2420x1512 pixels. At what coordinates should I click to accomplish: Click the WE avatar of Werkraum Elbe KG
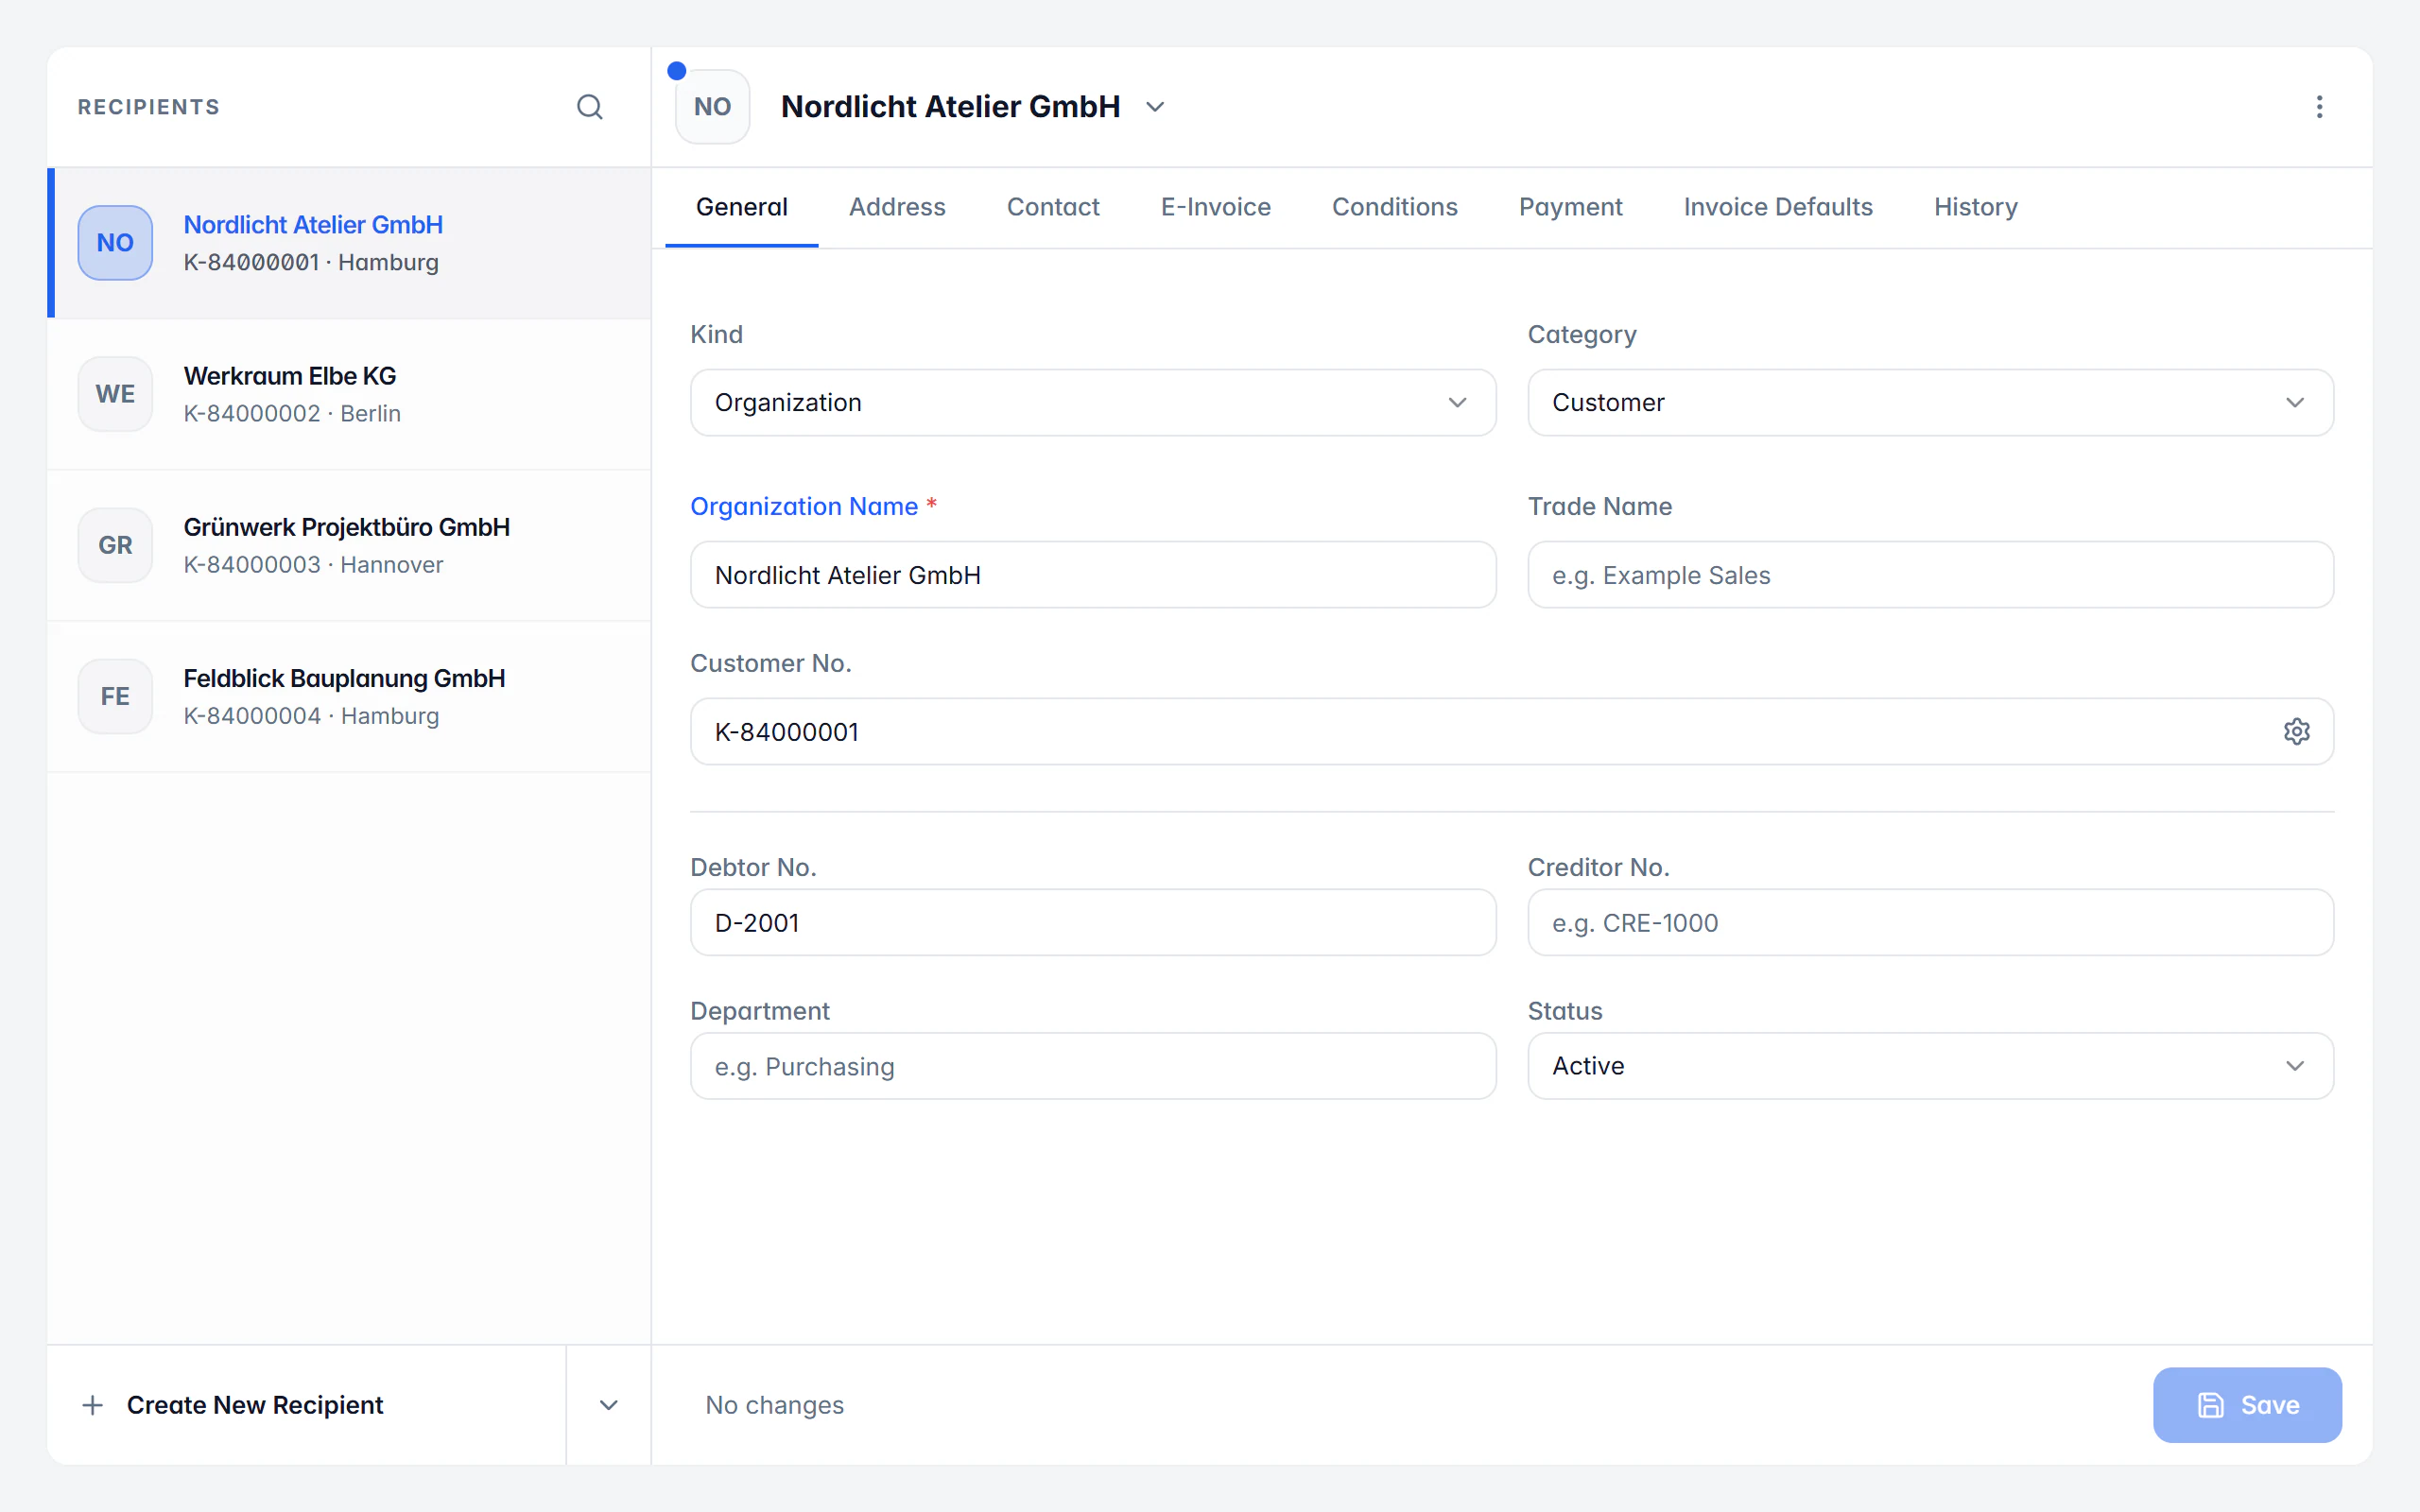tap(115, 394)
